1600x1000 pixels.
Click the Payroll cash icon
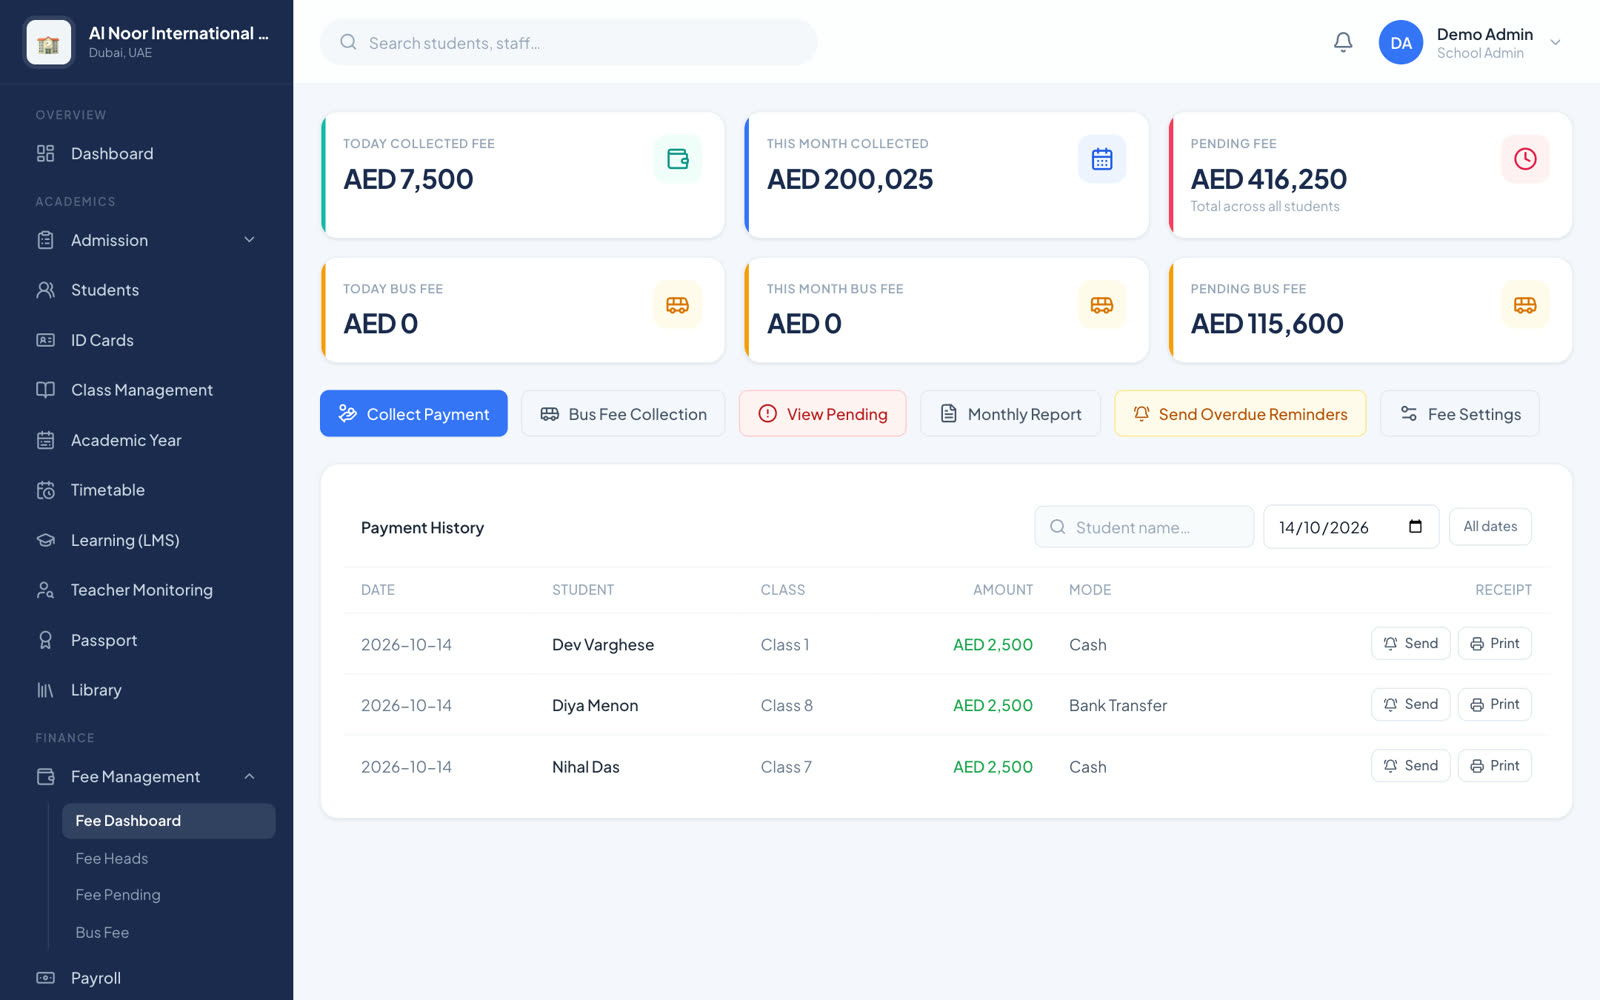tap(46, 978)
